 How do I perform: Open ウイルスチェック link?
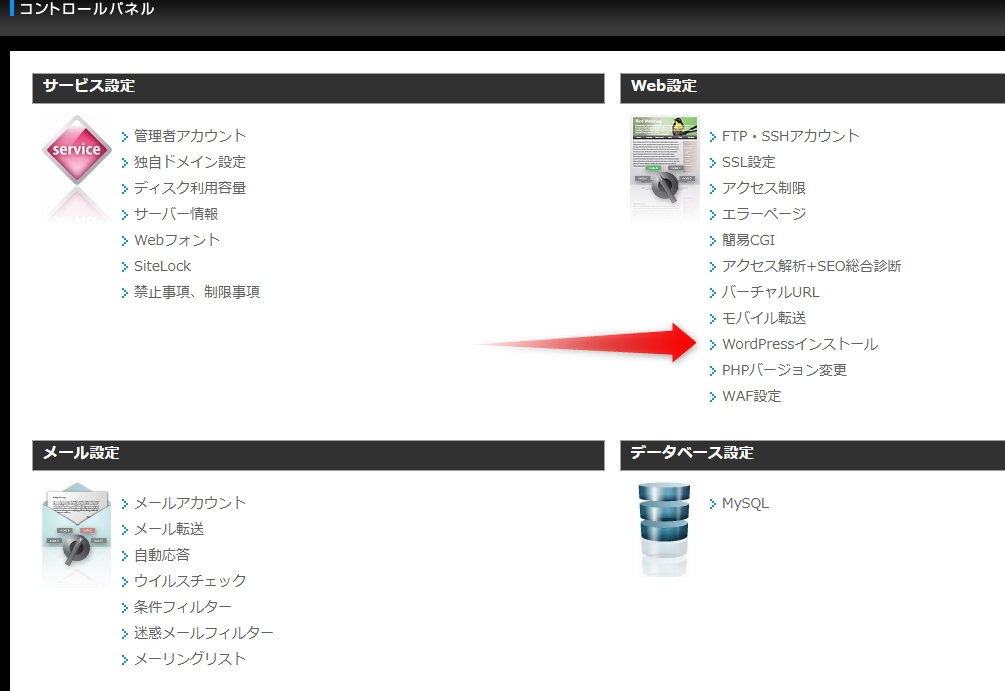190,581
